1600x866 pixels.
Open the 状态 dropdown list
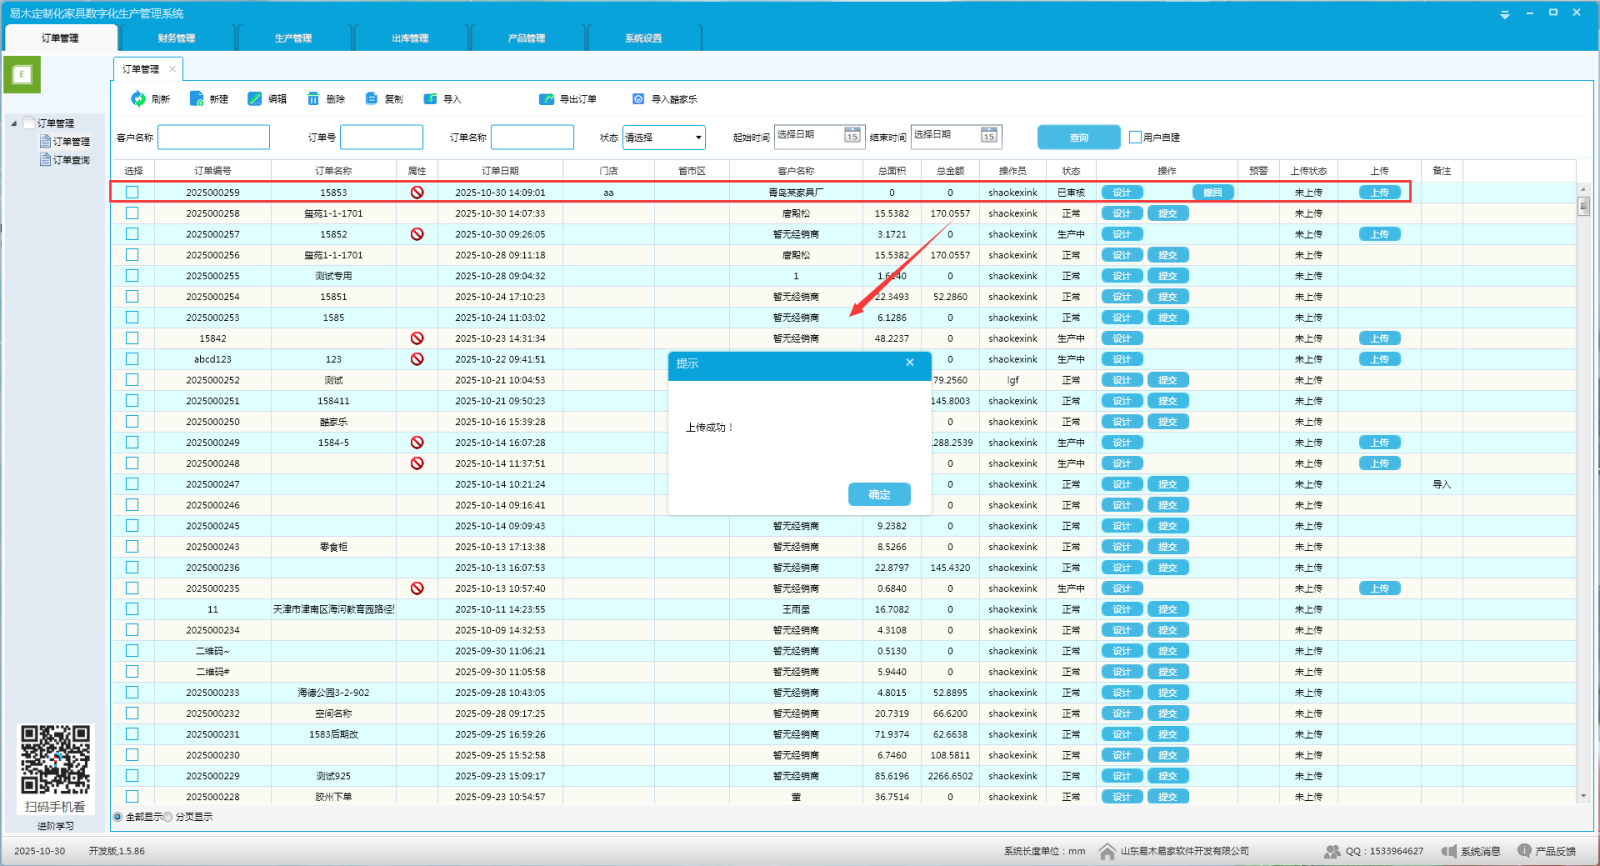point(698,137)
